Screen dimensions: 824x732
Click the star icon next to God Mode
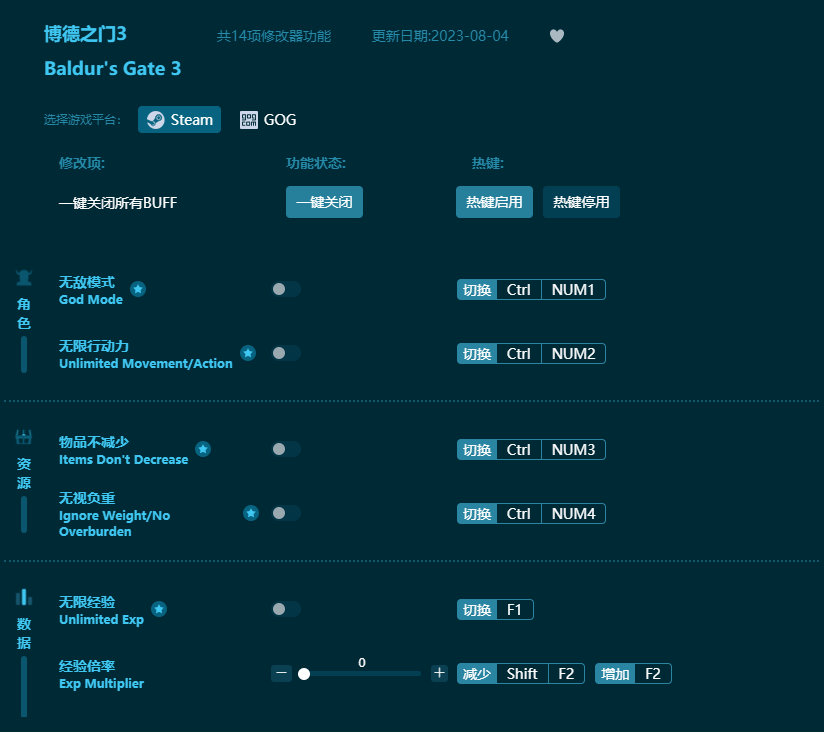point(138,288)
